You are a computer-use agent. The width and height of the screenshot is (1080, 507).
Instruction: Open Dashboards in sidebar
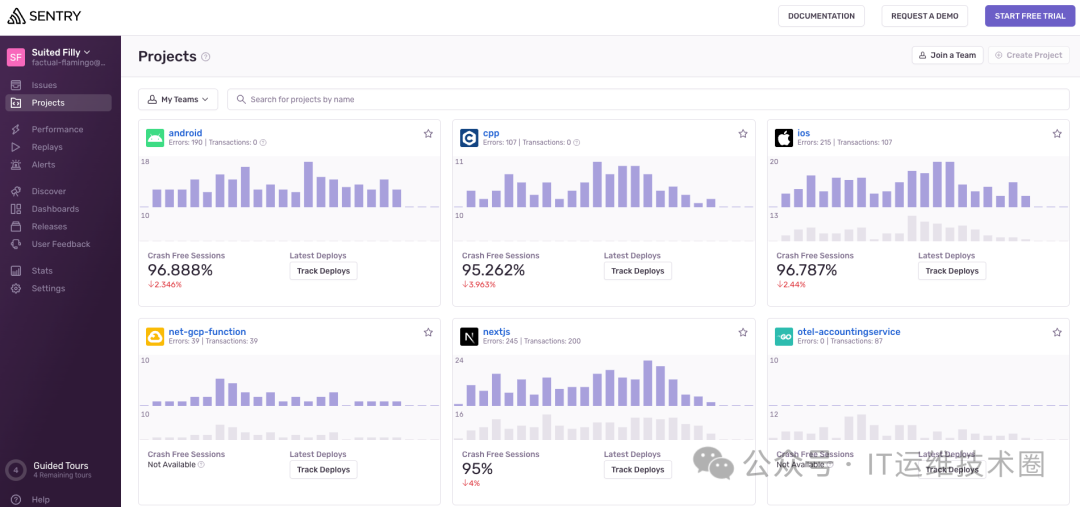click(55, 209)
